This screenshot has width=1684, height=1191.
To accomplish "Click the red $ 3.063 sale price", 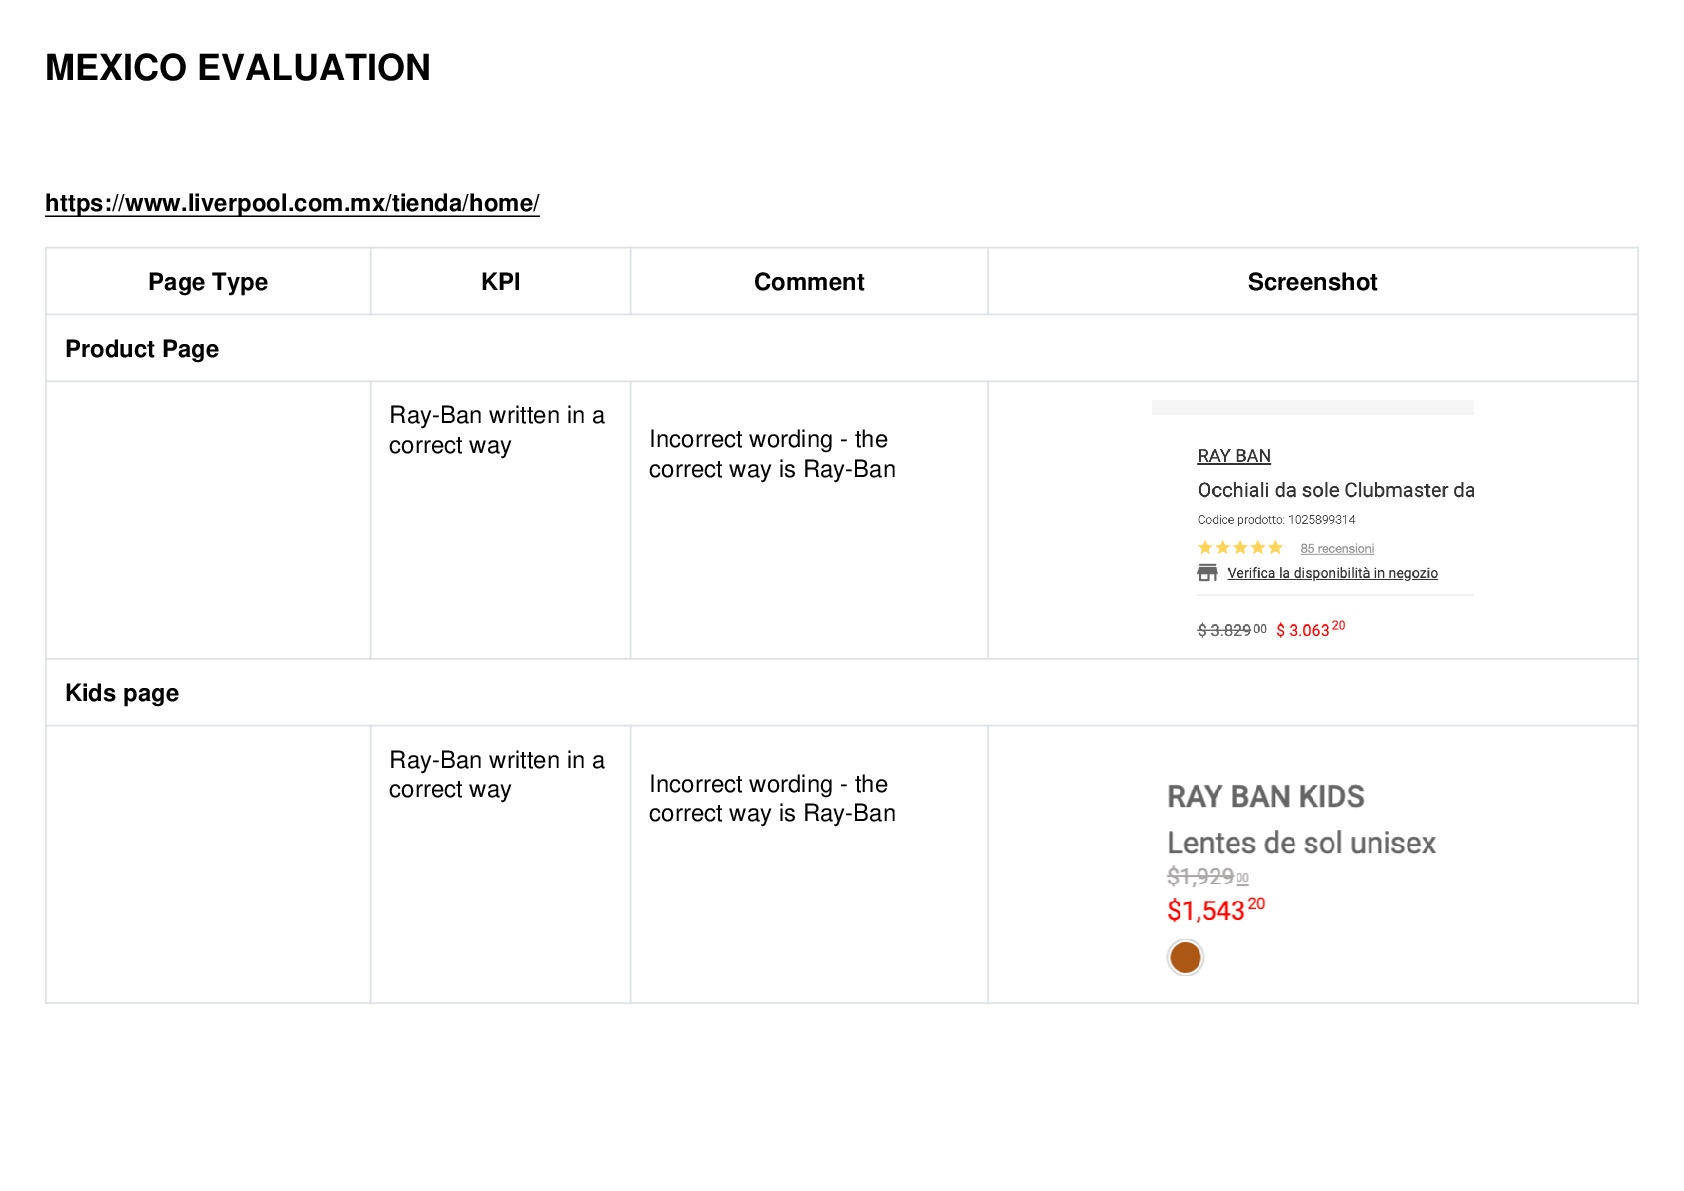I will tap(1310, 629).
